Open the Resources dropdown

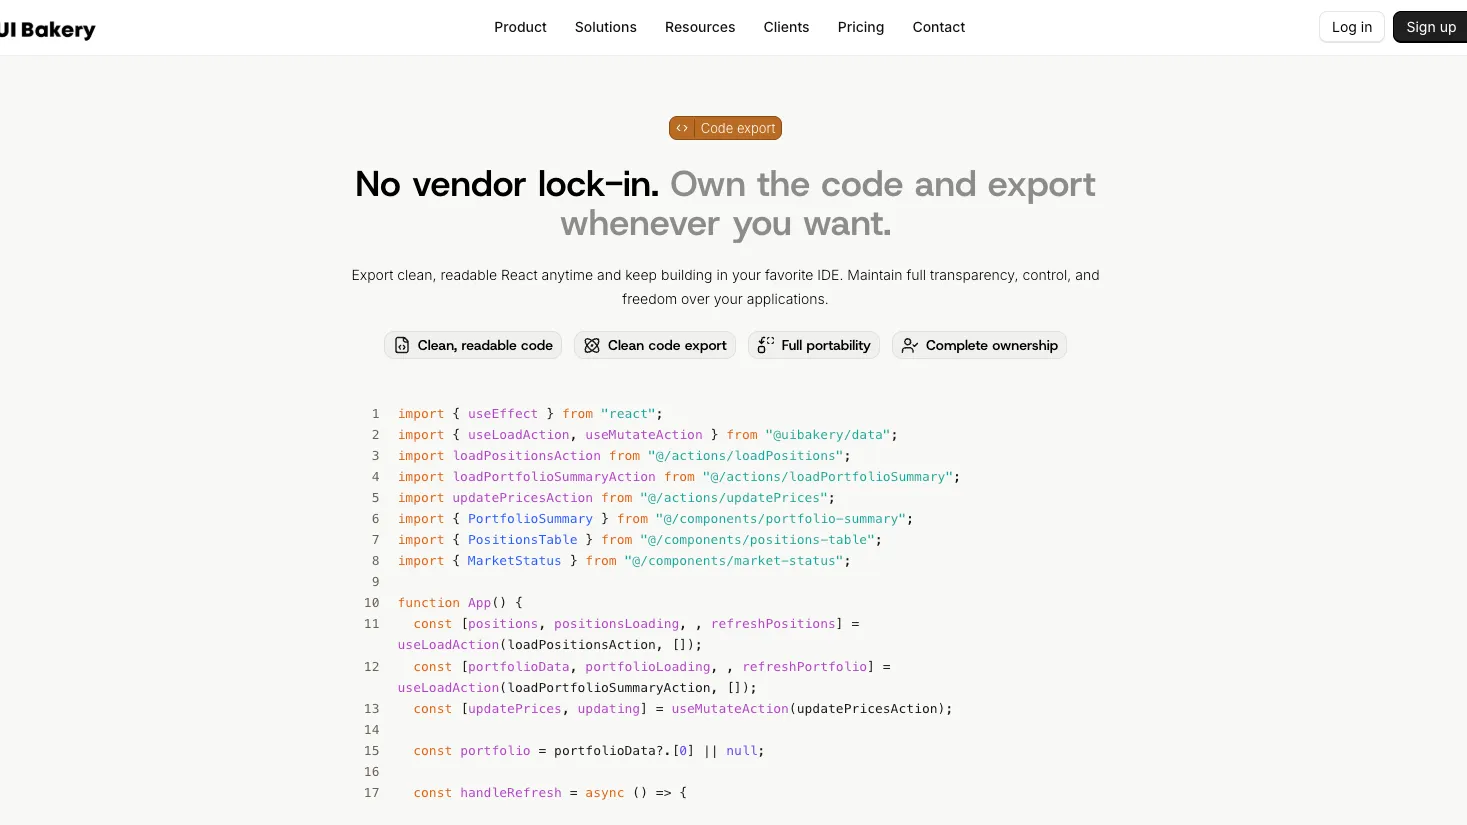[700, 27]
